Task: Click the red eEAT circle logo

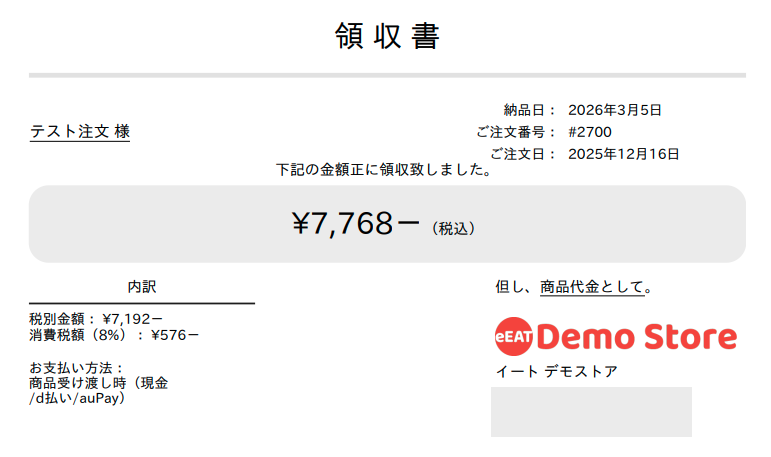Action: click(514, 337)
